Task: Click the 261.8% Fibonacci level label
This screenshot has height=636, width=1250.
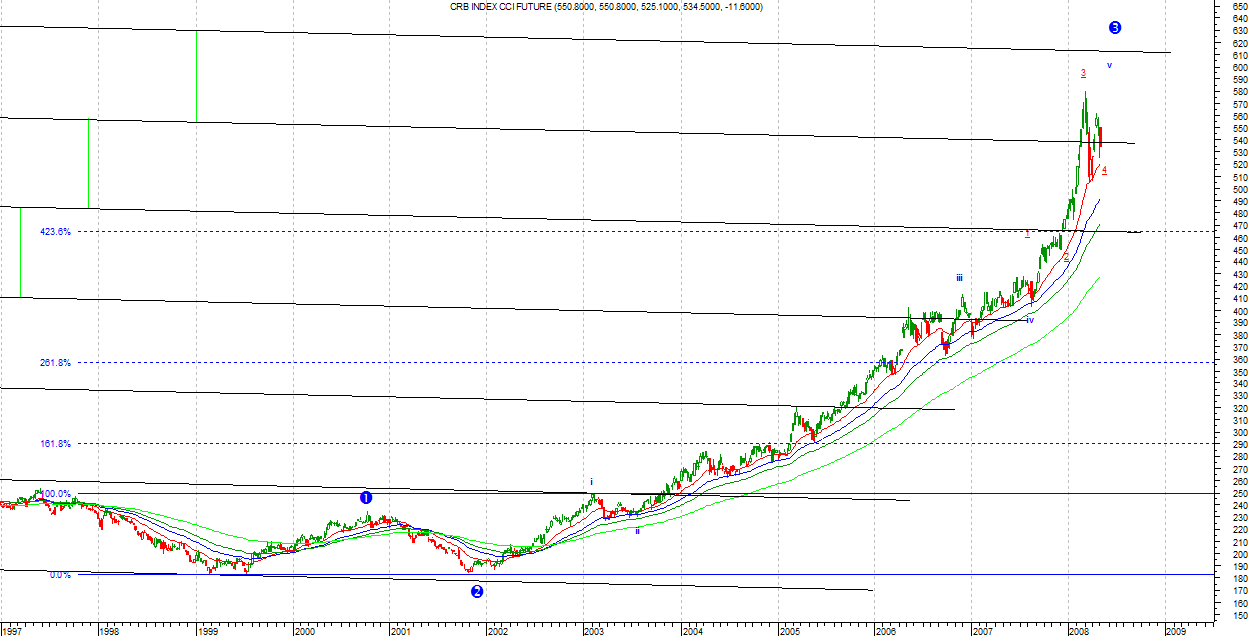Action: (x=55, y=363)
